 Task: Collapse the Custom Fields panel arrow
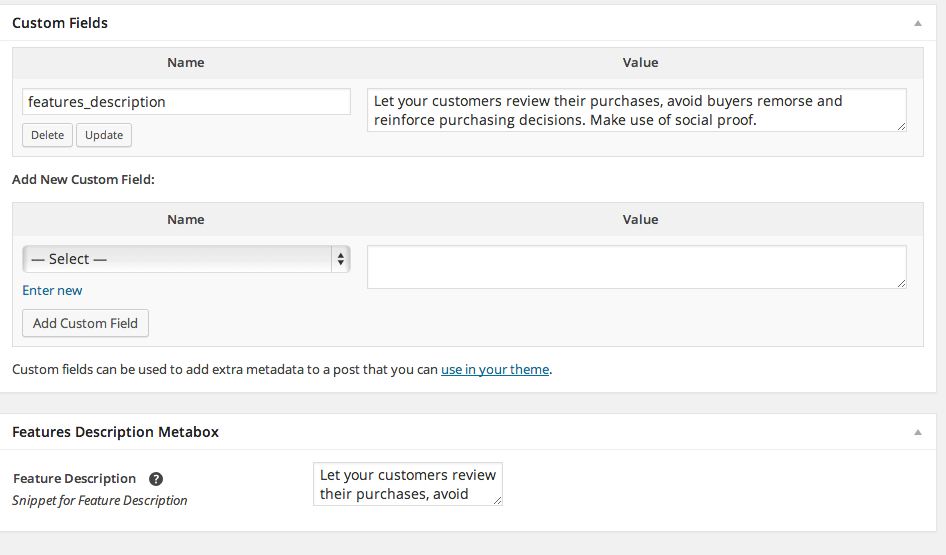pyautogui.click(x=917, y=22)
